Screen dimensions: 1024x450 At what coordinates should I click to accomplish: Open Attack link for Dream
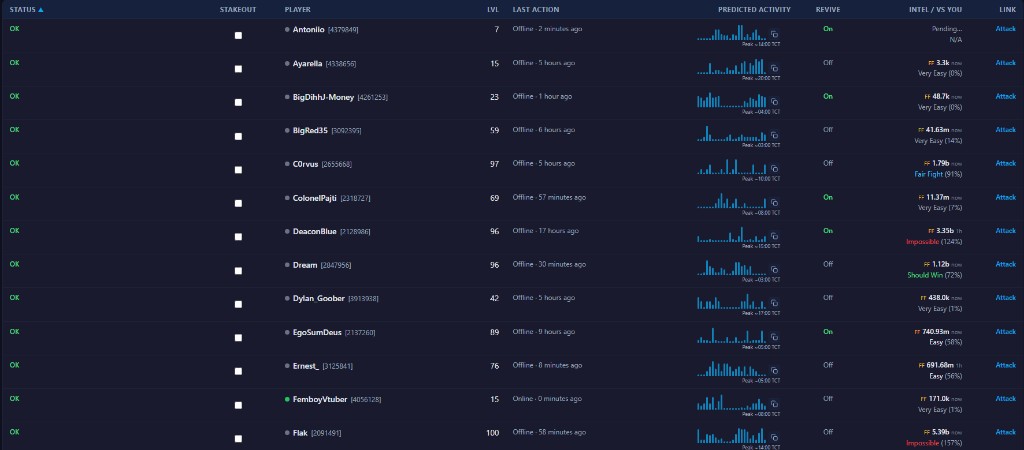(x=1006, y=265)
